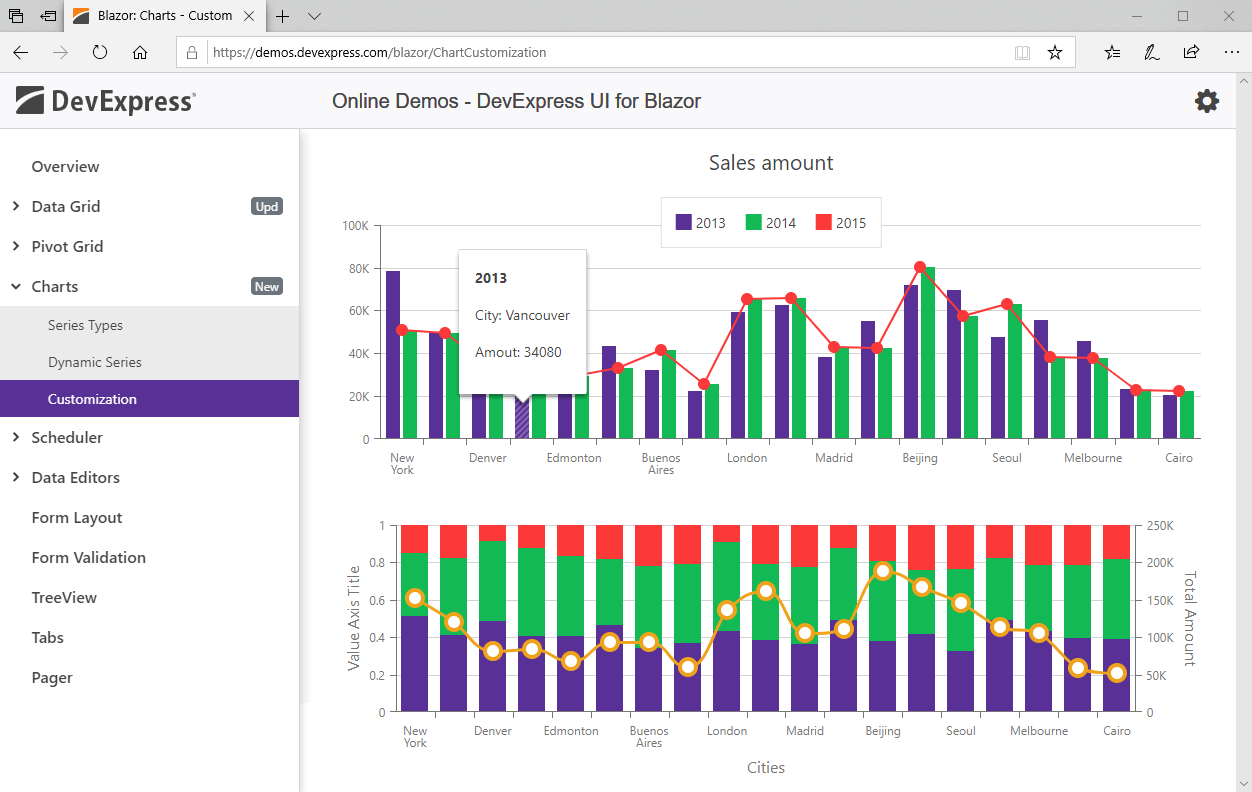Image resolution: width=1252 pixels, height=792 pixels.
Task: Select the Customization item
Action: tap(149, 398)
